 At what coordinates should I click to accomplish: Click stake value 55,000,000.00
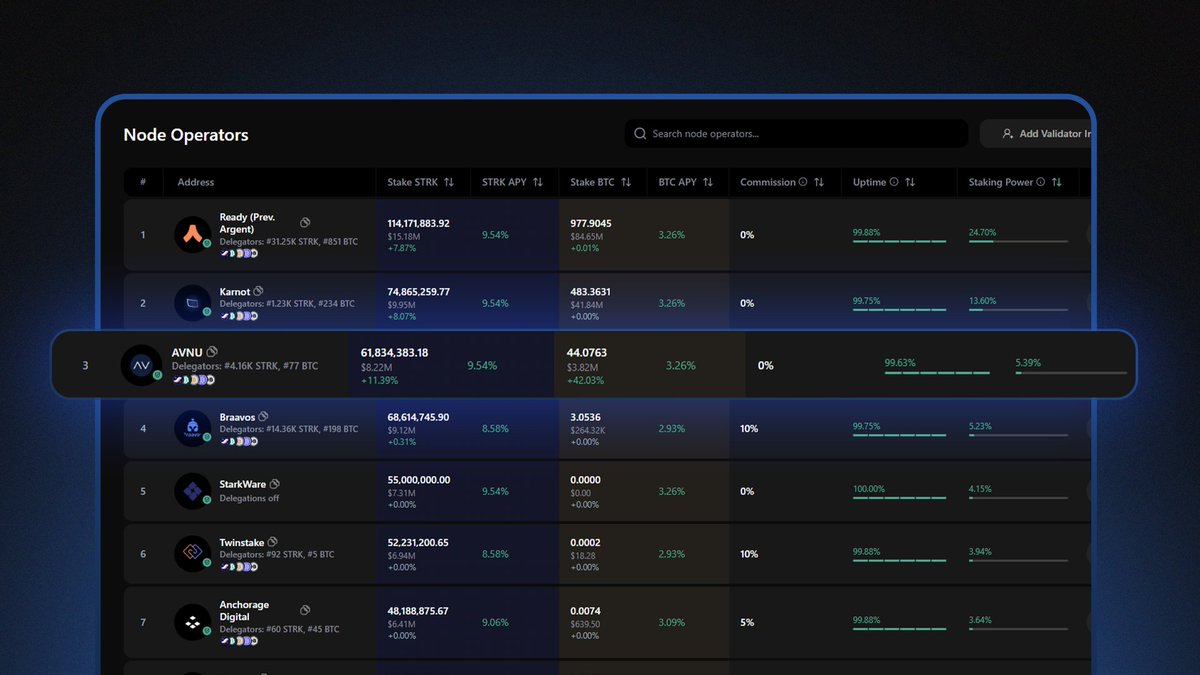[x=419, y=480]
